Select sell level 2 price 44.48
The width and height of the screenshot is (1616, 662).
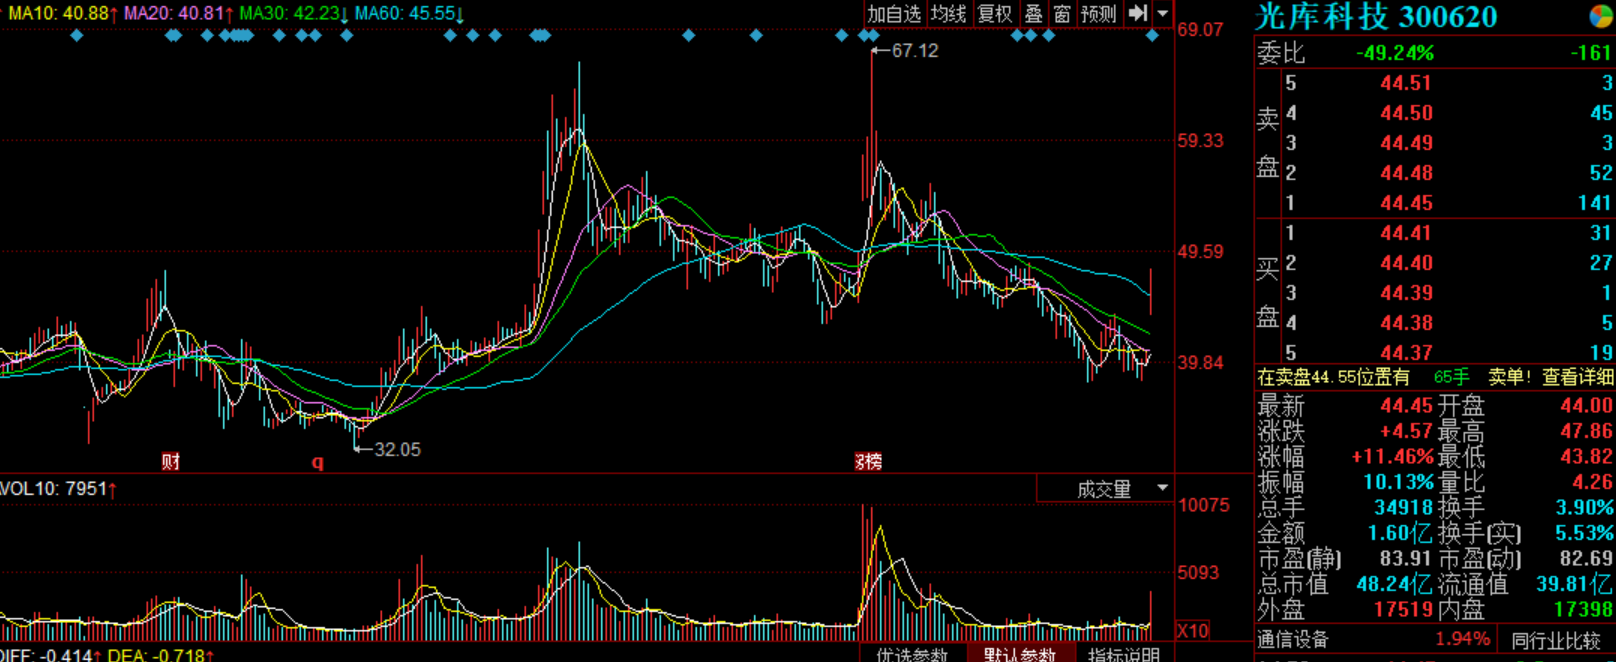1406,173
